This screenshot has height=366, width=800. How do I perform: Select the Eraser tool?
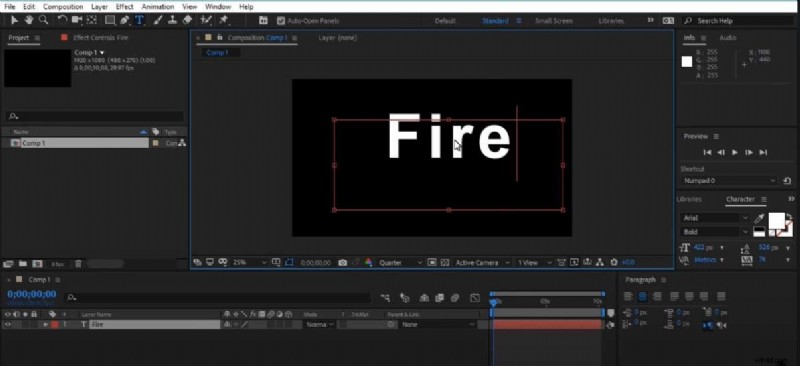(187, 20)
